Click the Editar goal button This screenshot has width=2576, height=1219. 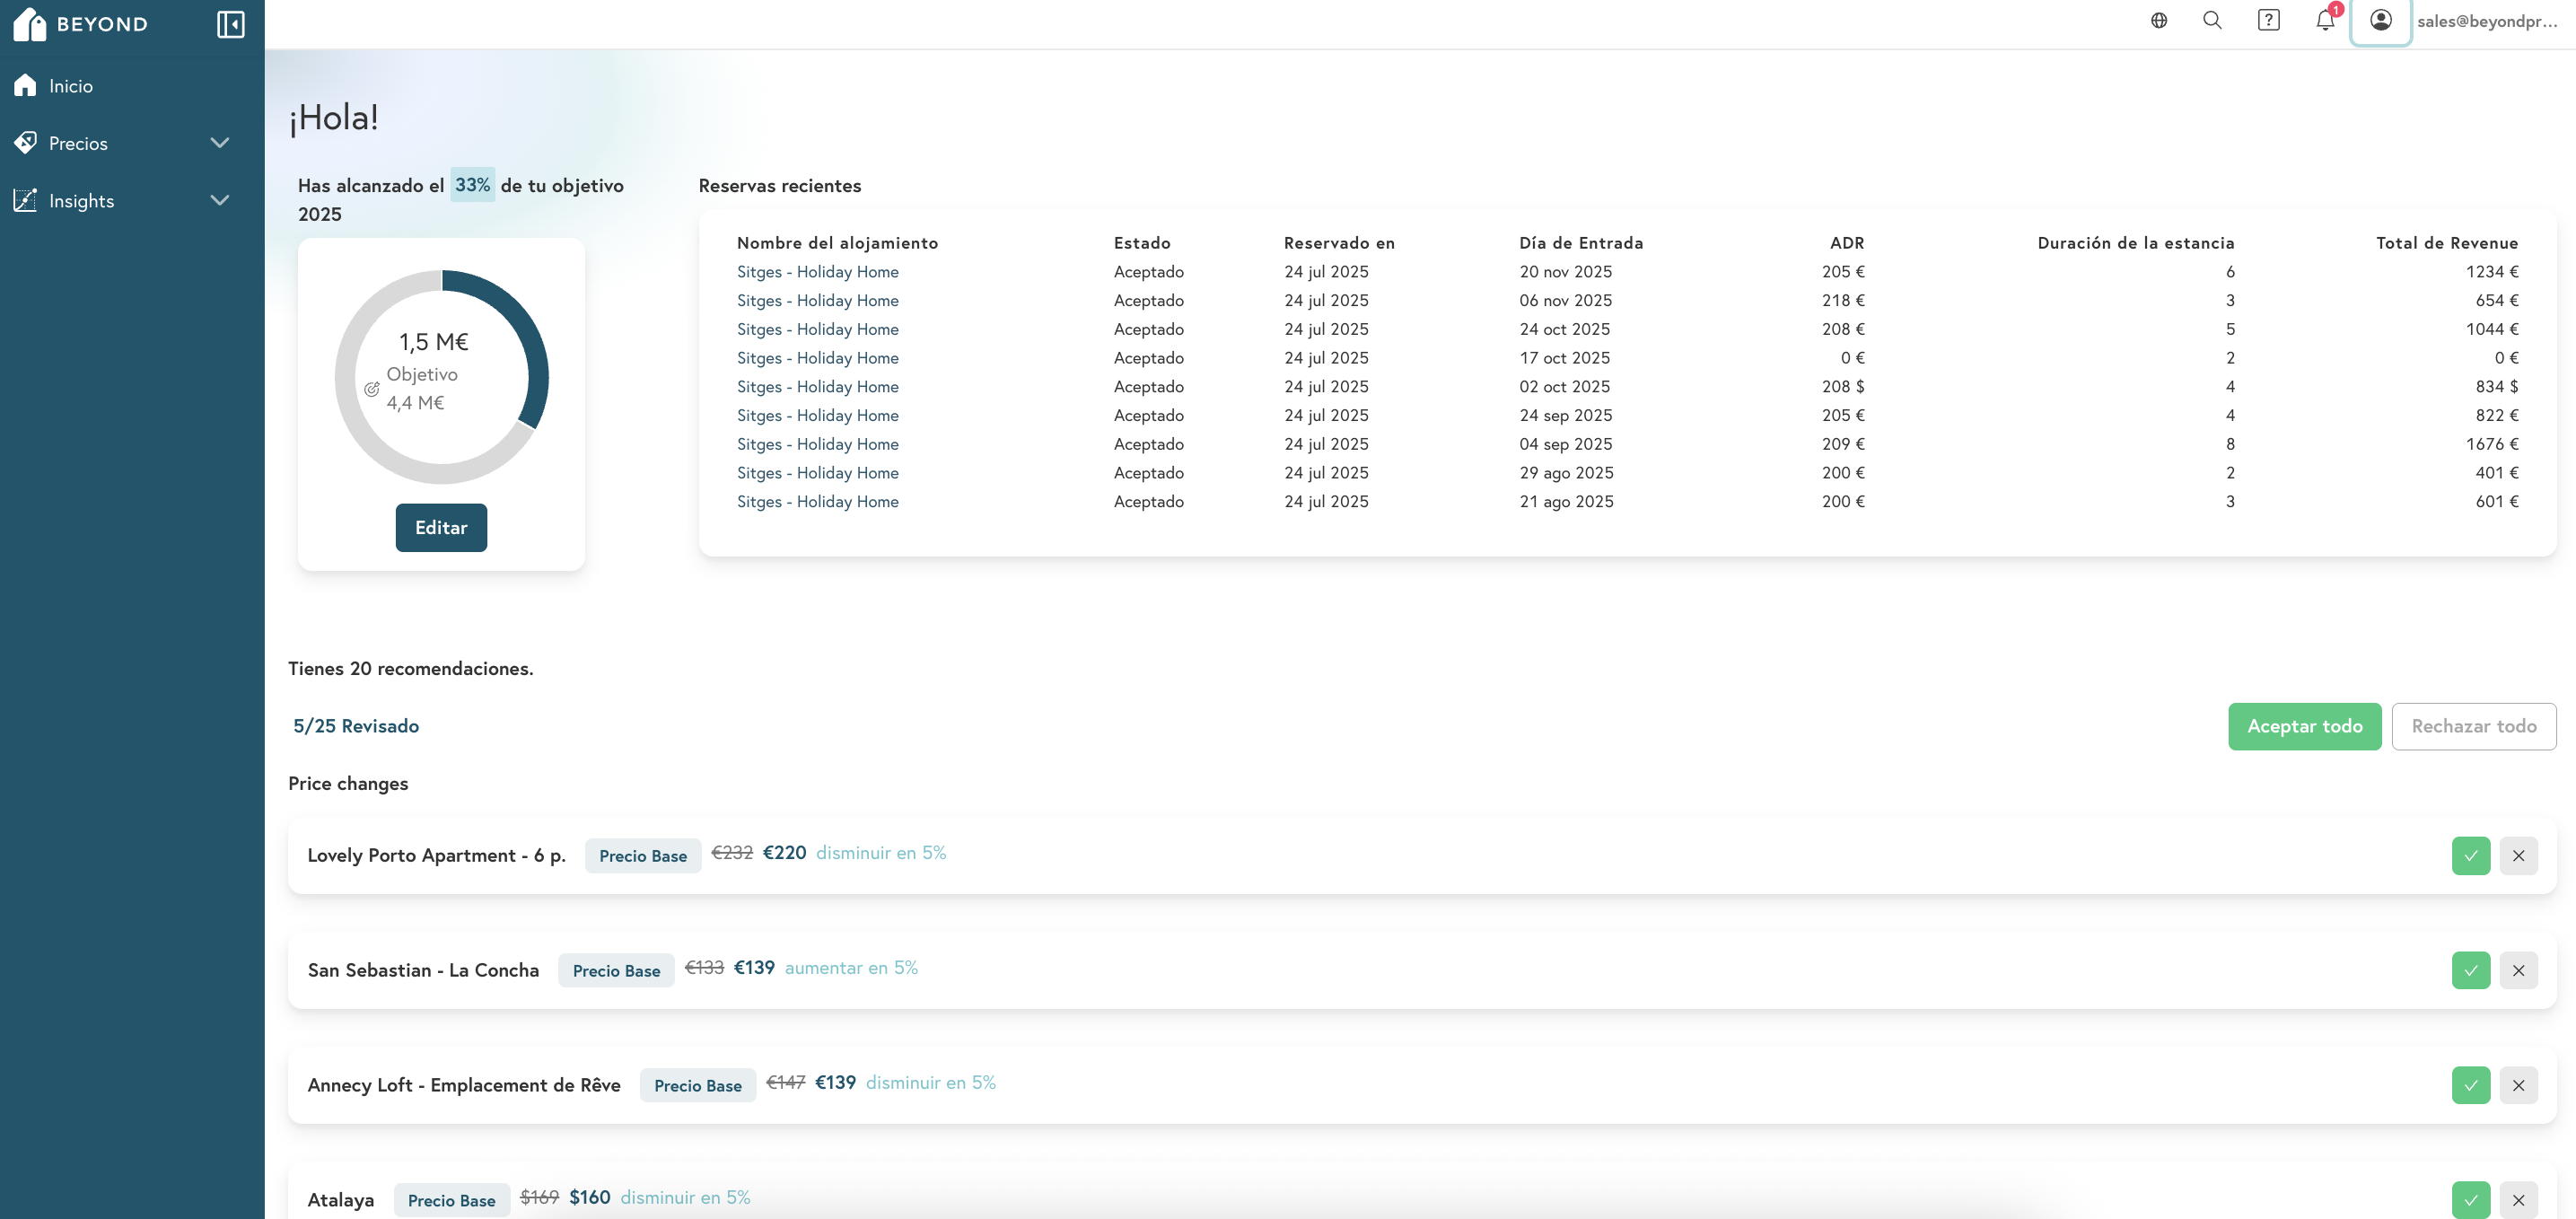441,528
